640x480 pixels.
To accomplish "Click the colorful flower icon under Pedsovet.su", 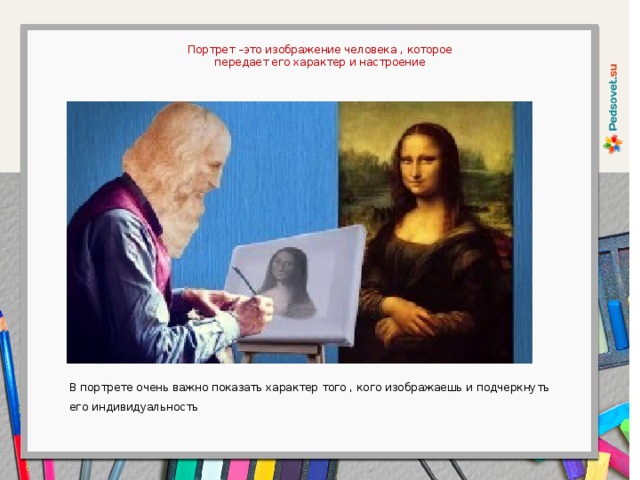I will [613, 144].
